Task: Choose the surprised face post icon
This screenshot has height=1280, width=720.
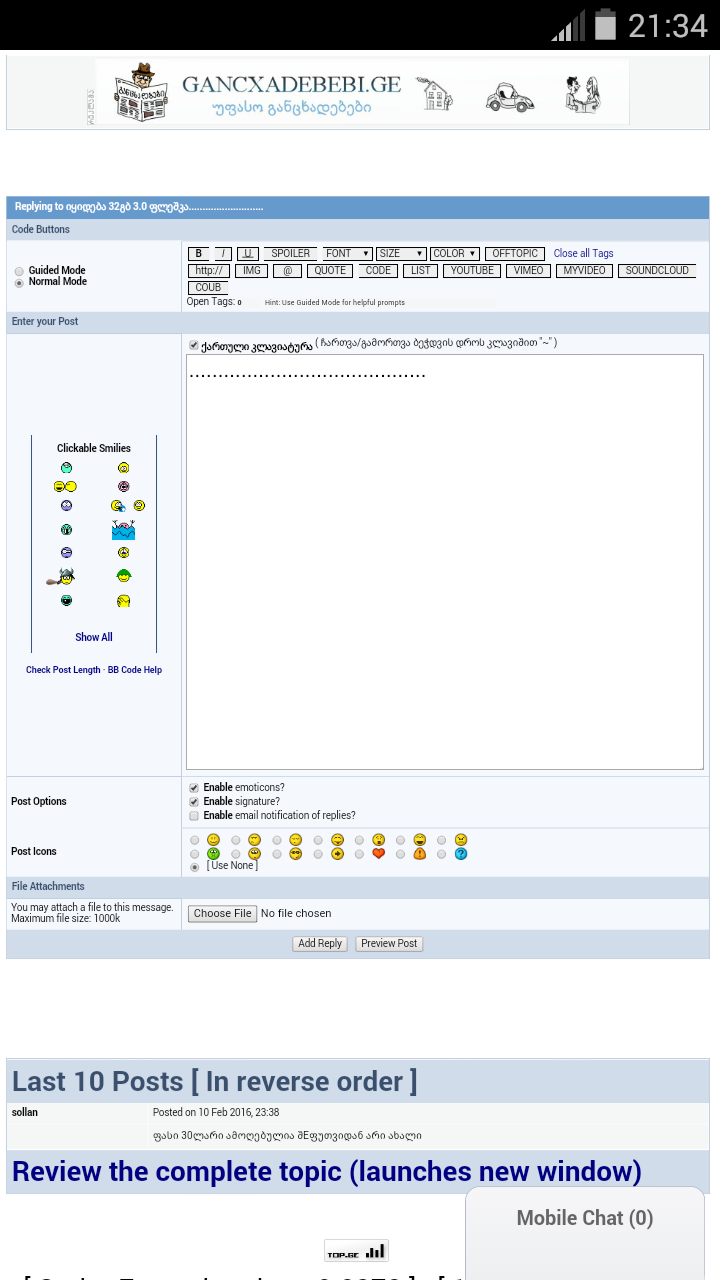Action: point(379,840)
